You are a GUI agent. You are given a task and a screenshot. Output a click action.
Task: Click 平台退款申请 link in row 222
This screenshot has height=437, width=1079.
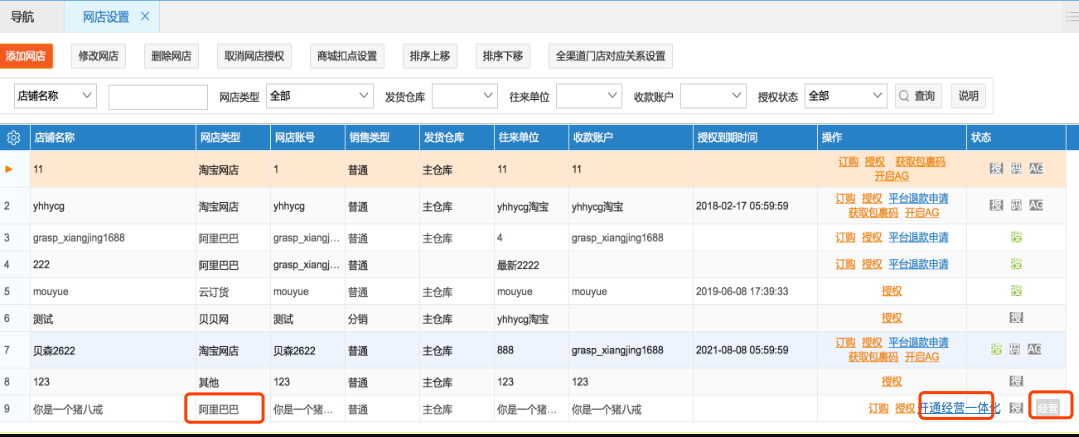919,264
